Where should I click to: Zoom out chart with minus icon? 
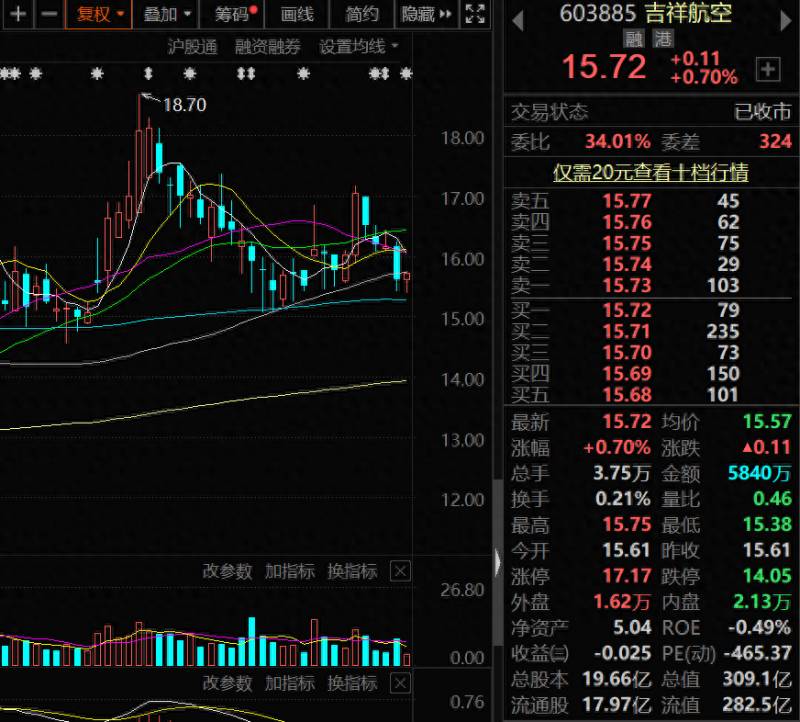pos(49,14)
